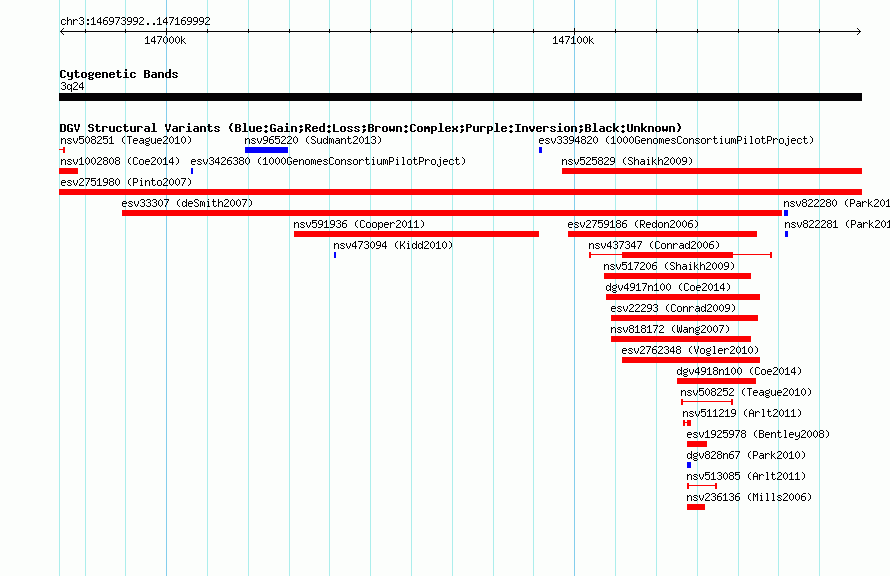Click the DGV Structural Variants track title
890x576 pixels.
pos(371,128)
